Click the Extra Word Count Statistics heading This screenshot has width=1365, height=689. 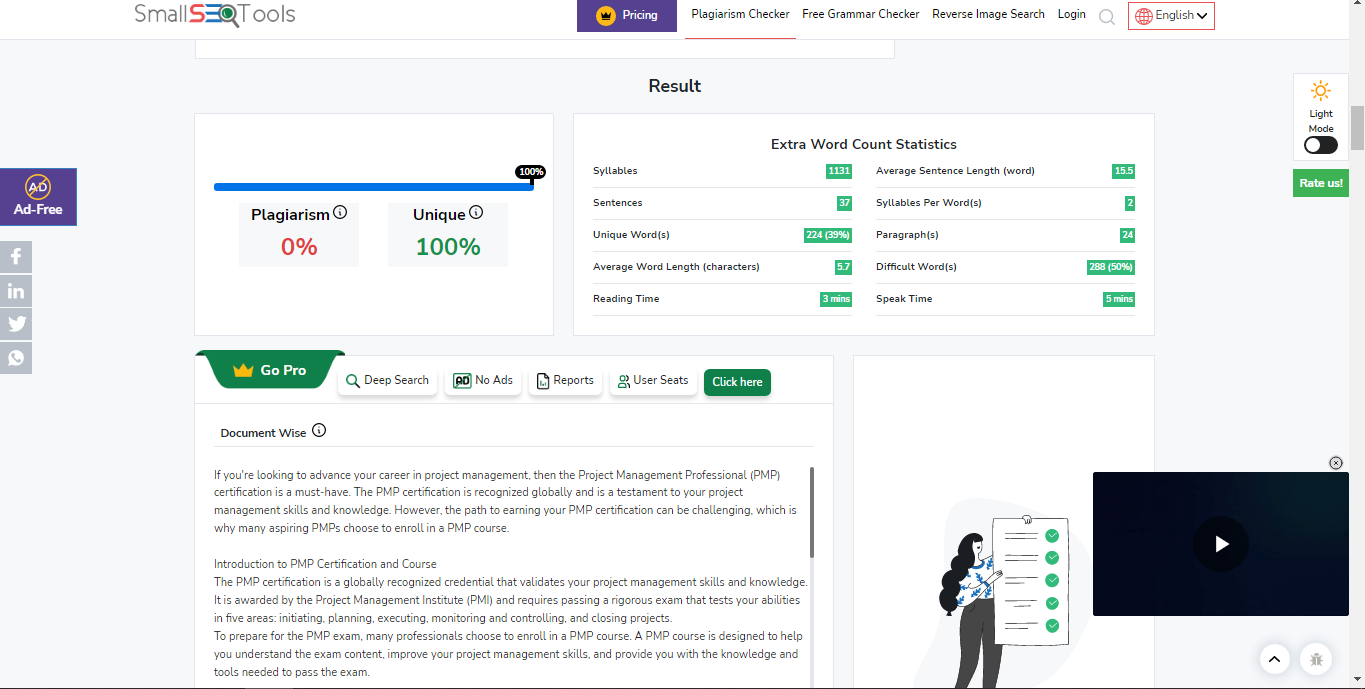click(864, 144)
